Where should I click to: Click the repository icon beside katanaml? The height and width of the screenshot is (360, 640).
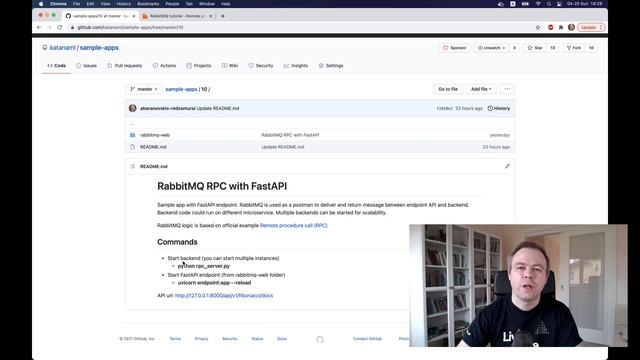tap(44, 48)
